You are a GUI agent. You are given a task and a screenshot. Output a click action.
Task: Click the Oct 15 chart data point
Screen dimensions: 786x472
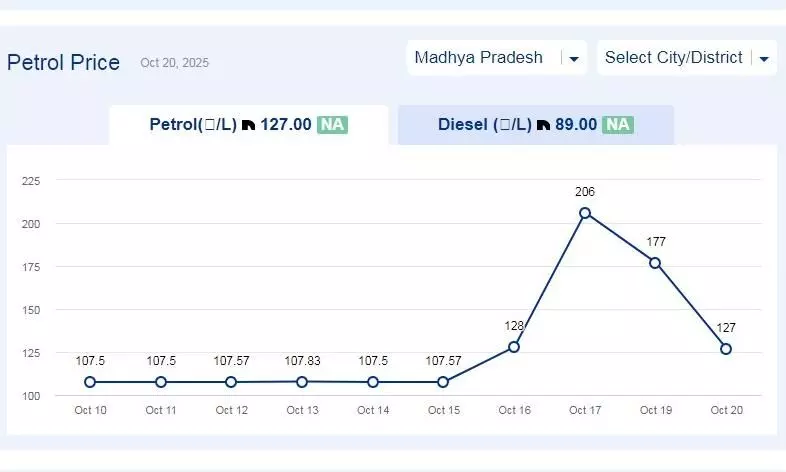(443, 382)
